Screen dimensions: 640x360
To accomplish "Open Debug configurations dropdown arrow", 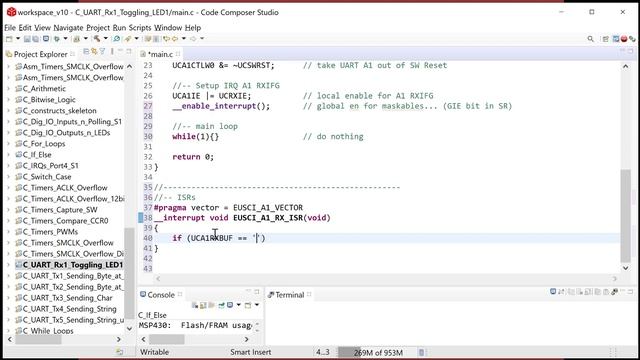I will point(65,39).
